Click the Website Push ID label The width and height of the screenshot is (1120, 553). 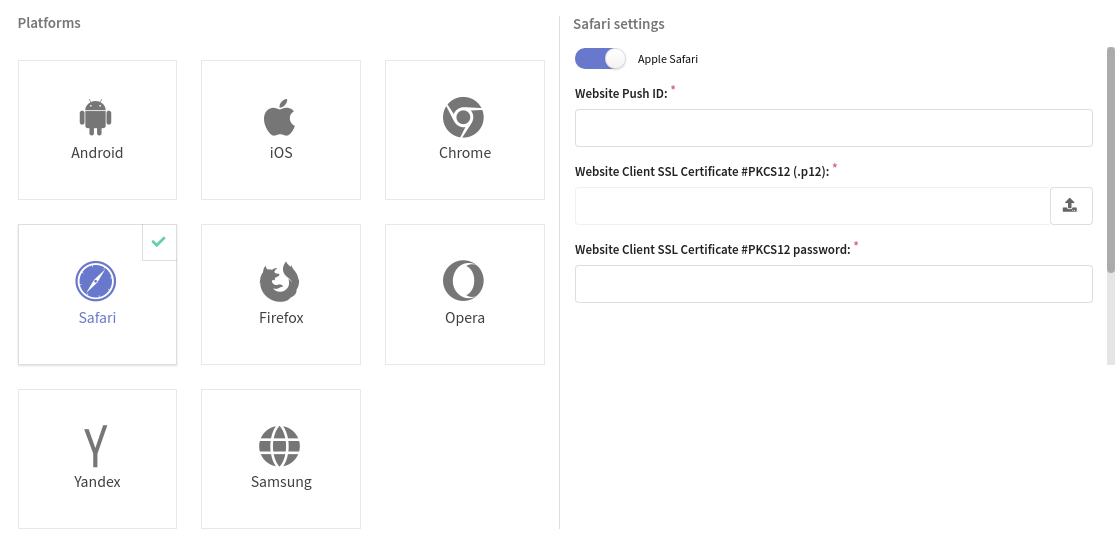tap(621, 94)
